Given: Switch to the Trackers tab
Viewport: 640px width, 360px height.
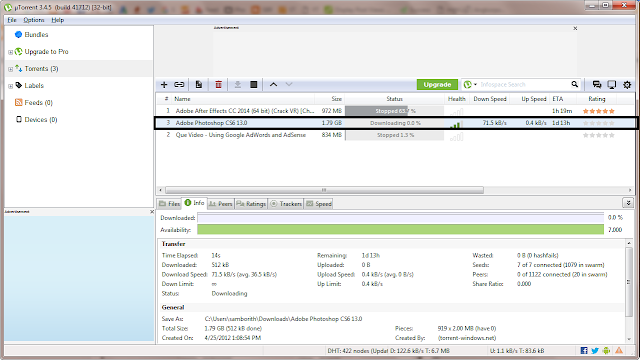Looking at the screenshot, I should tap(286, 204).
